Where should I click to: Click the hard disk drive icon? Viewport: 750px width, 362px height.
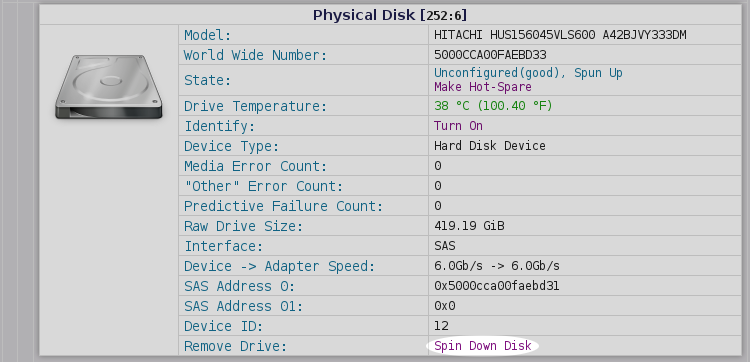(109, 87)
